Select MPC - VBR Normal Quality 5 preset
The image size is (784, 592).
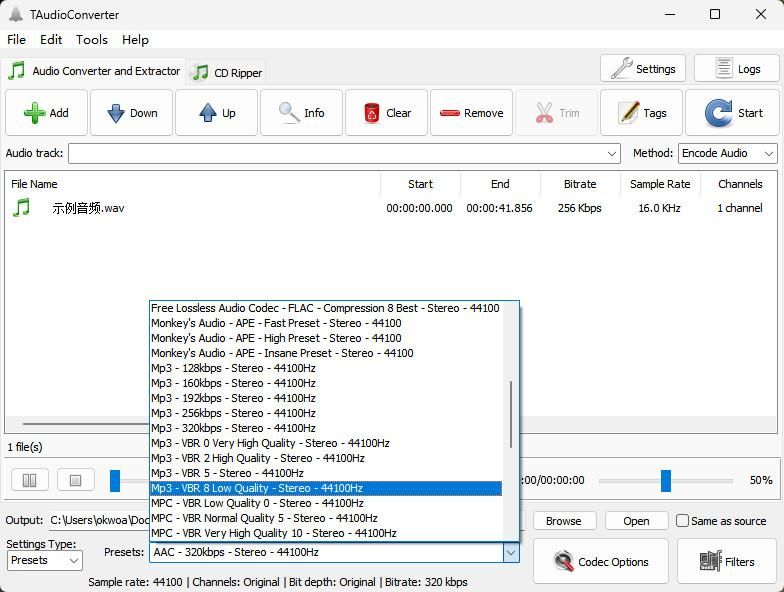coord(326,518)
